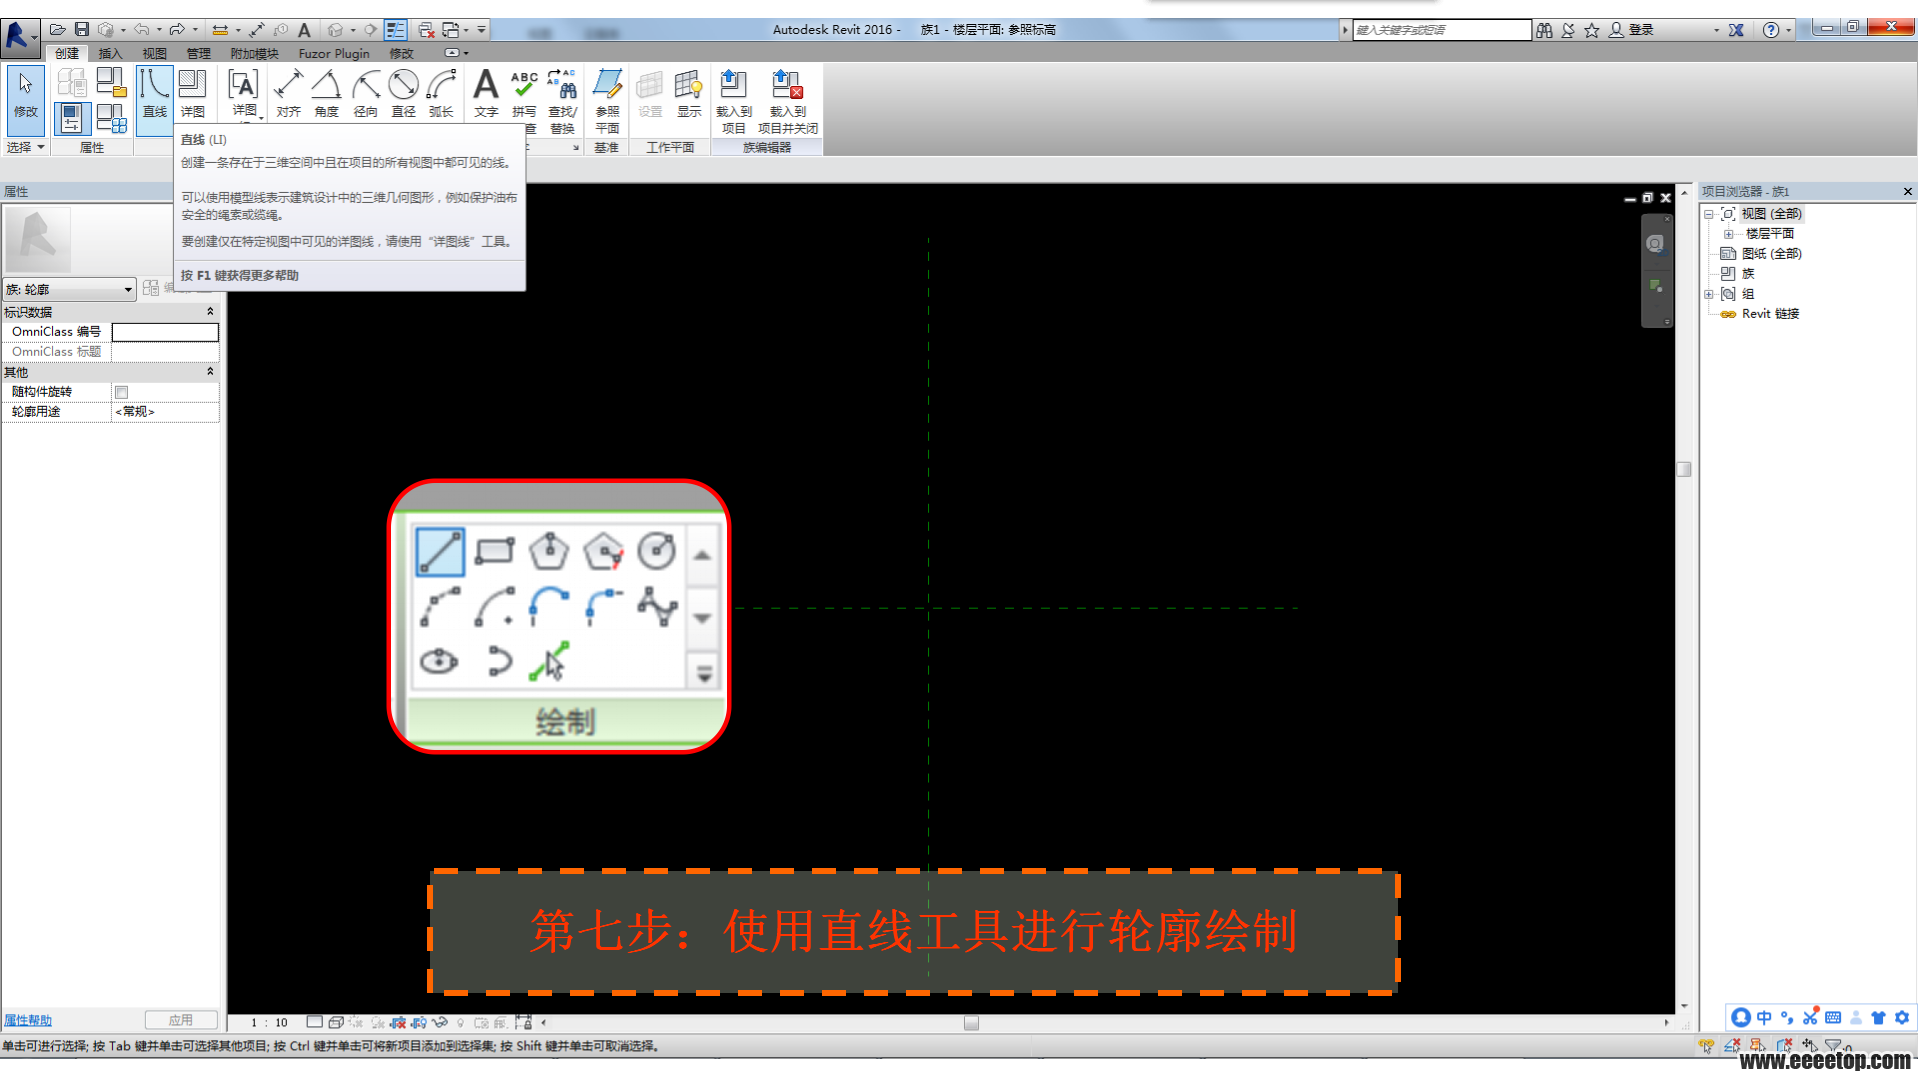The height and width of the screenshot is (1080, 1920).
Task: Select the 对齐 aligned dimension tool
Action: [x=289, y=94]
